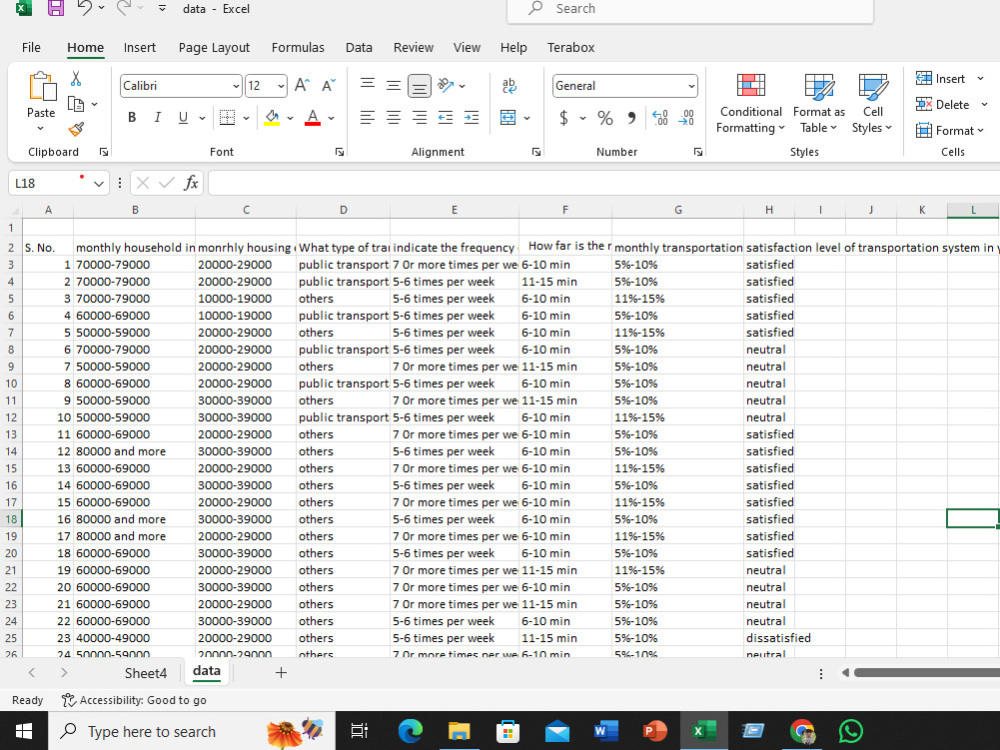This screenshot has height=750, width=1000.
Task: Open Conditional Formatting menu
Action: [751, 103]
